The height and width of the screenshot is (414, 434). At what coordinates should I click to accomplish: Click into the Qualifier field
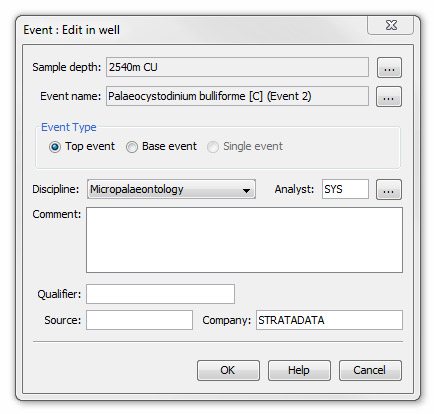click(160, 294)
